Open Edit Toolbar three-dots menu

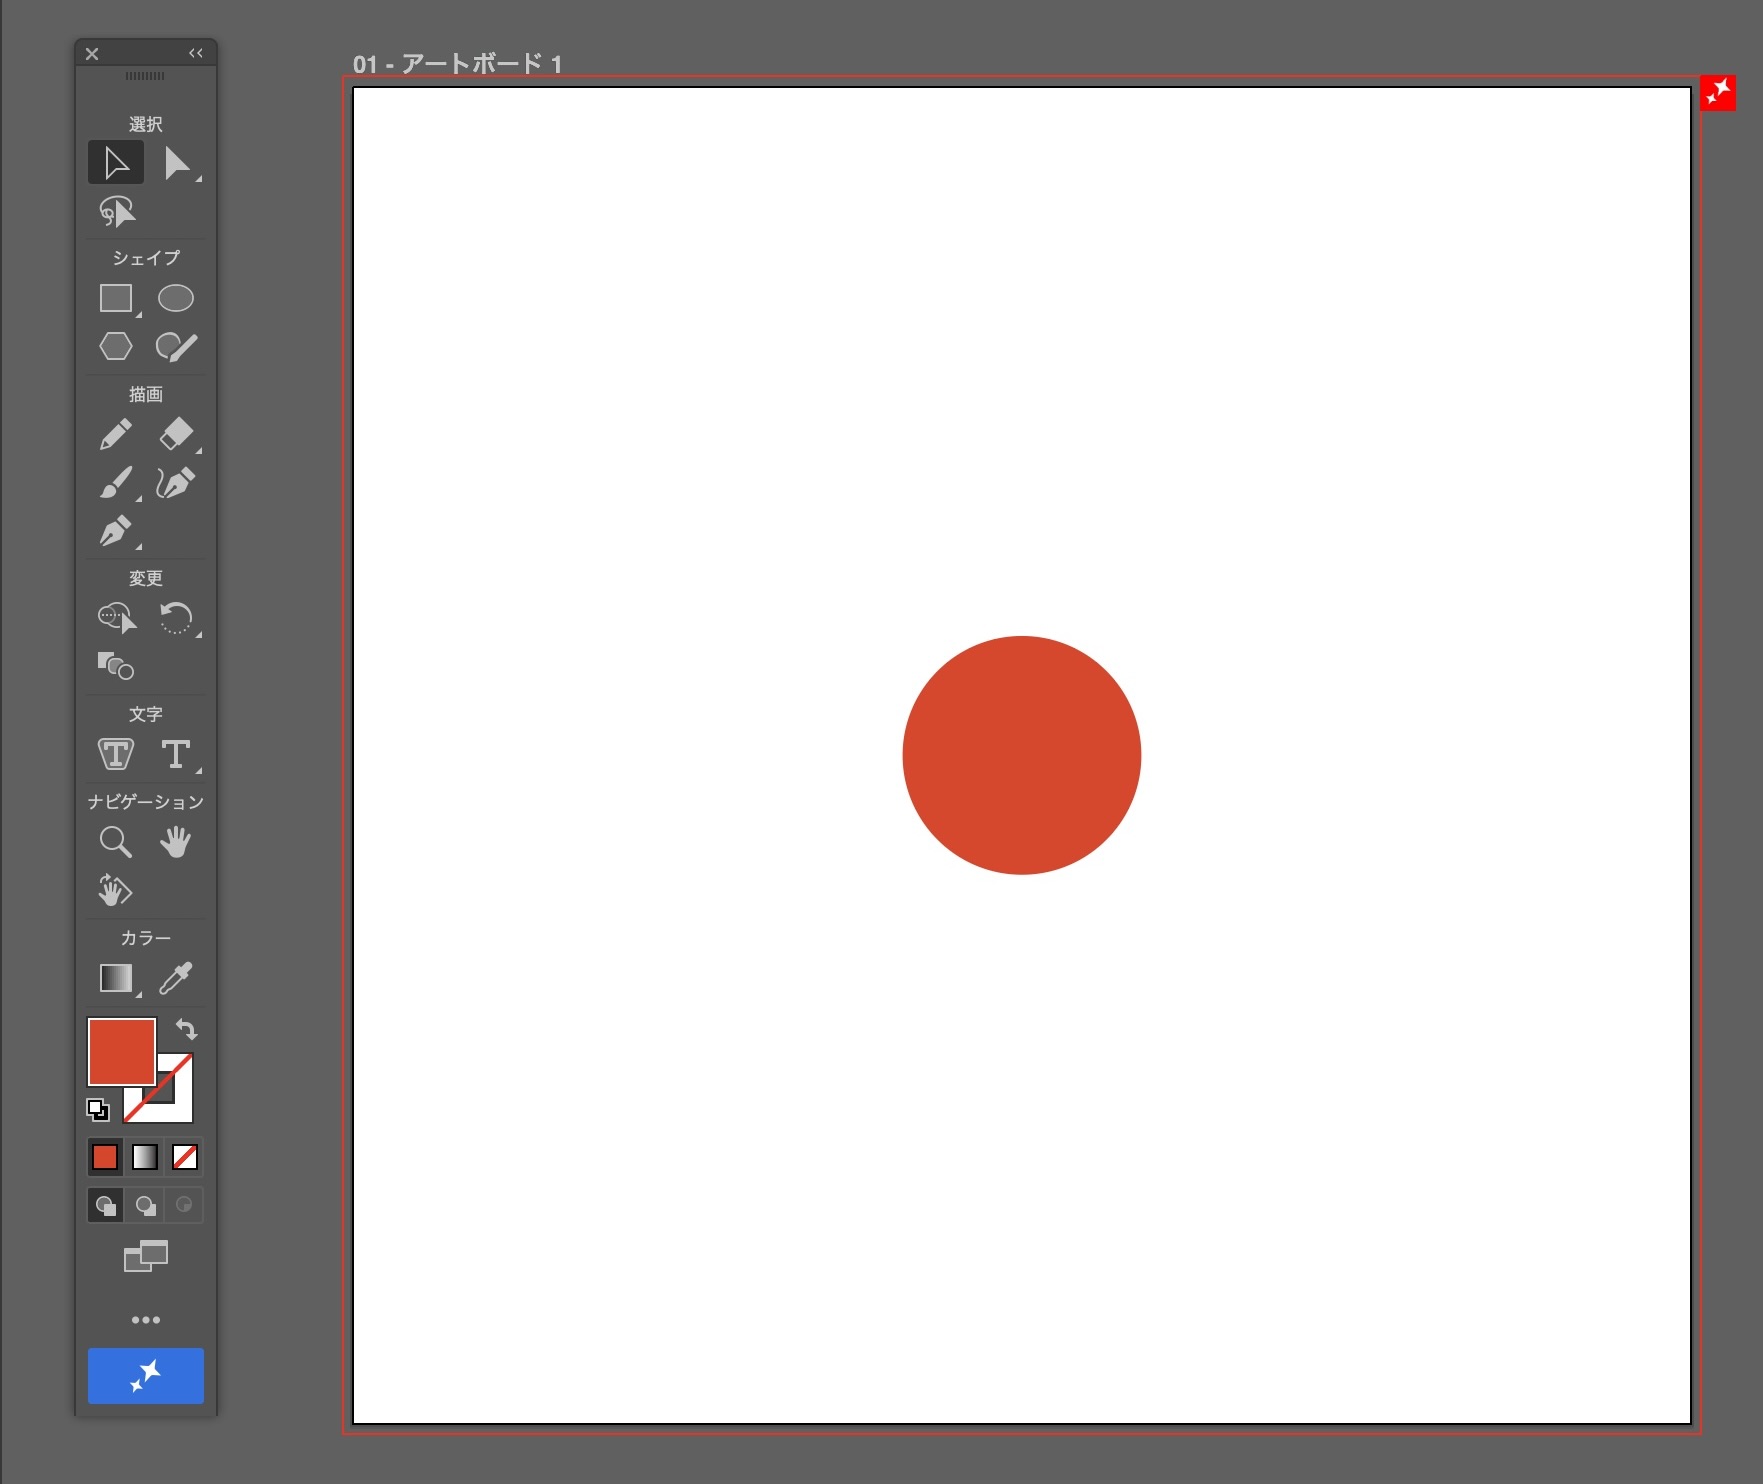coord(146,1320)
